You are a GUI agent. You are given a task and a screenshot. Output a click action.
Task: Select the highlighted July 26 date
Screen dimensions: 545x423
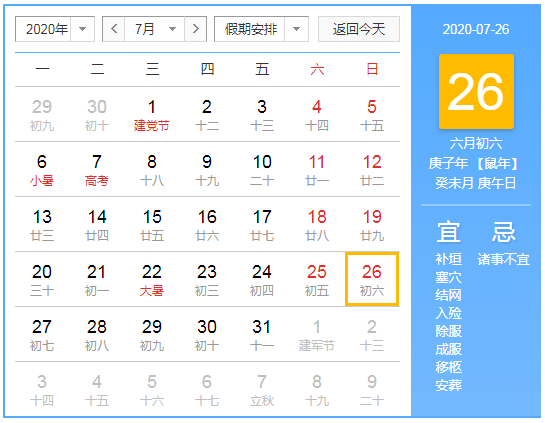tap(372, 280)
